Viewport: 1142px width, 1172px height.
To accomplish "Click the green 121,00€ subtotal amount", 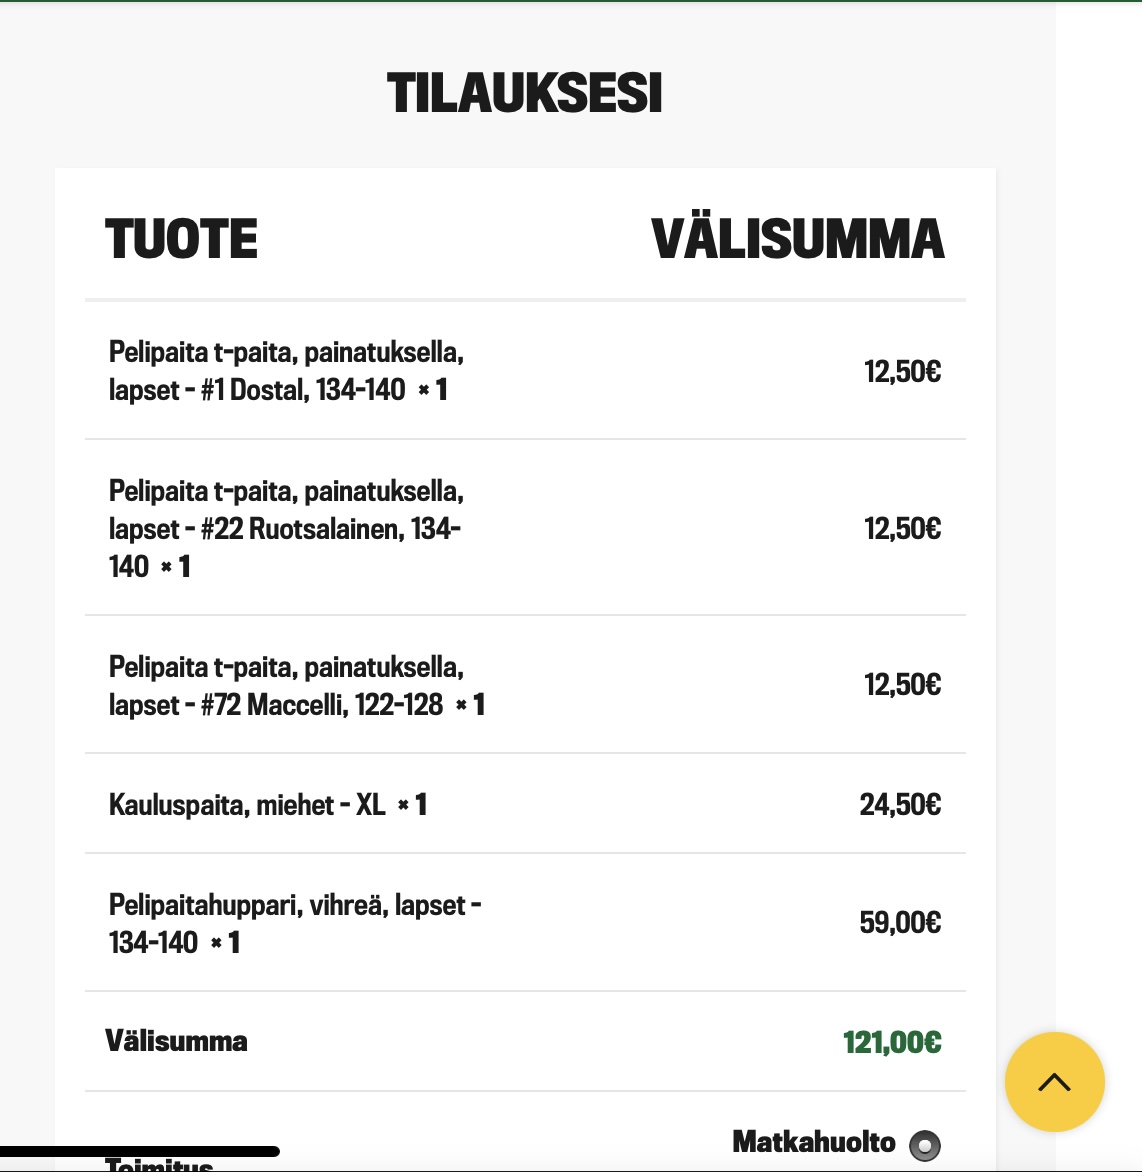I will 892,1042.
